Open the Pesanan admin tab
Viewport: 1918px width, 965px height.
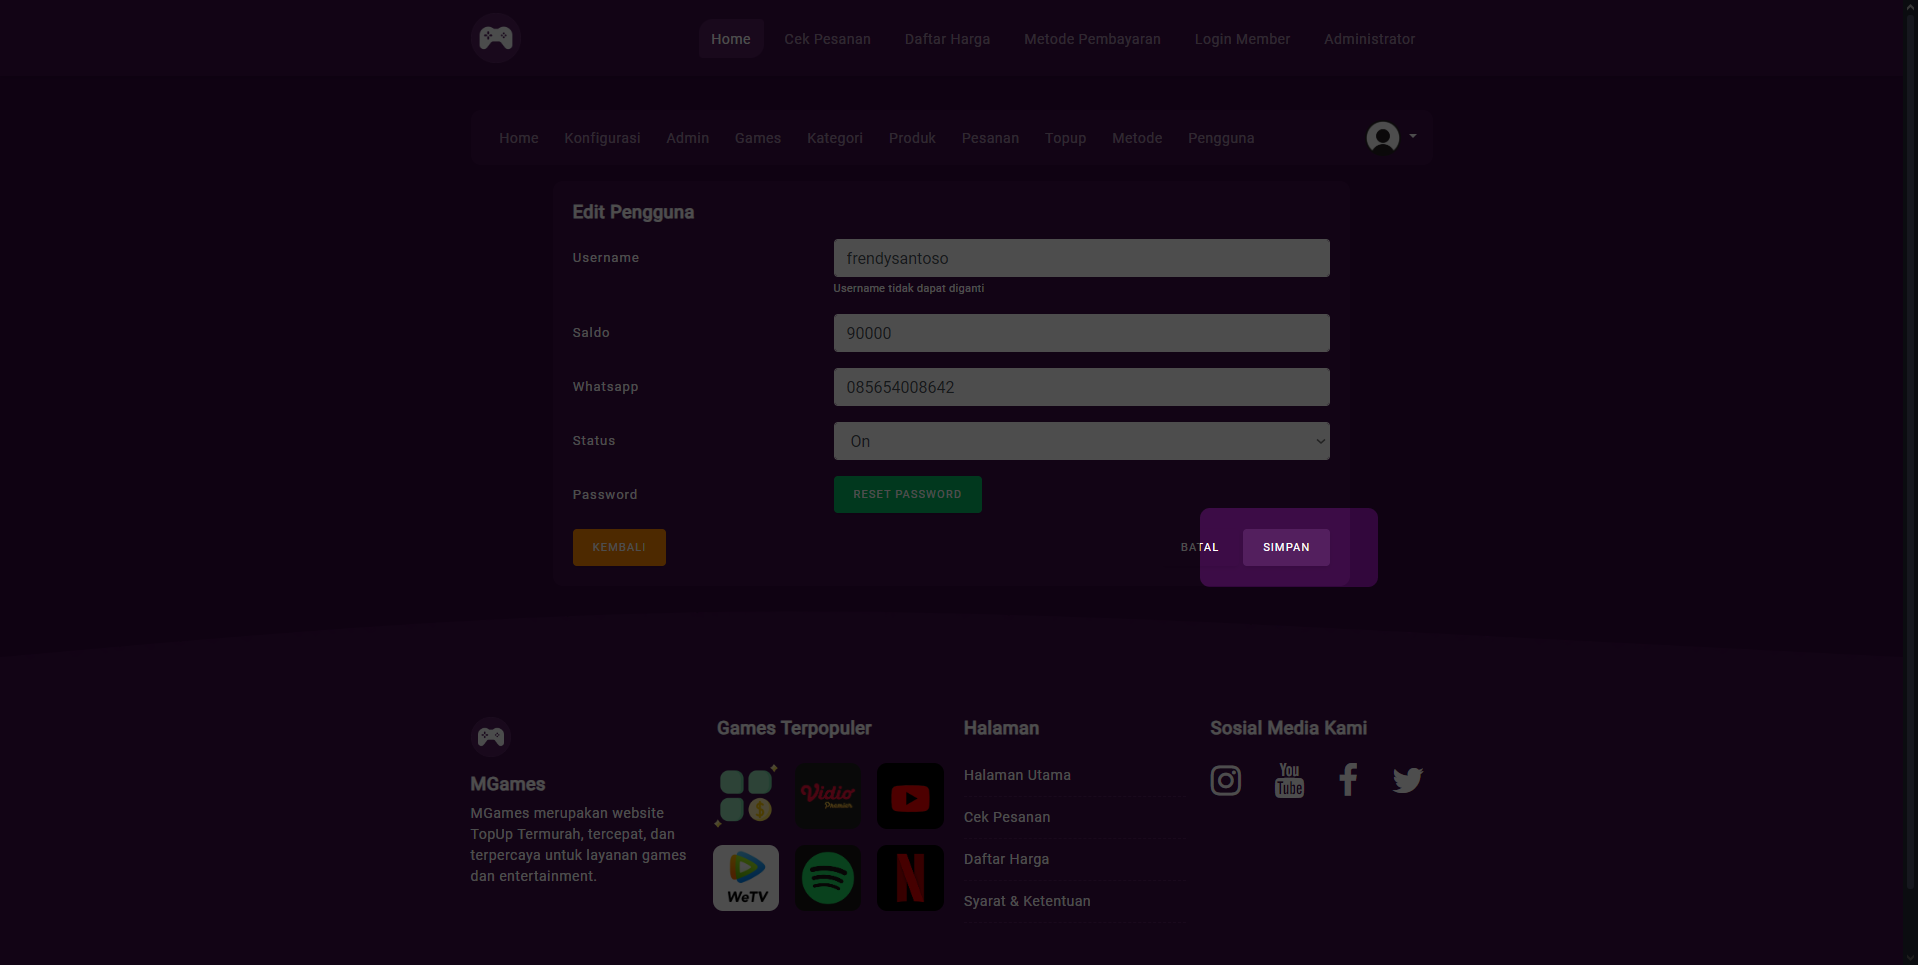pos(990,138)
